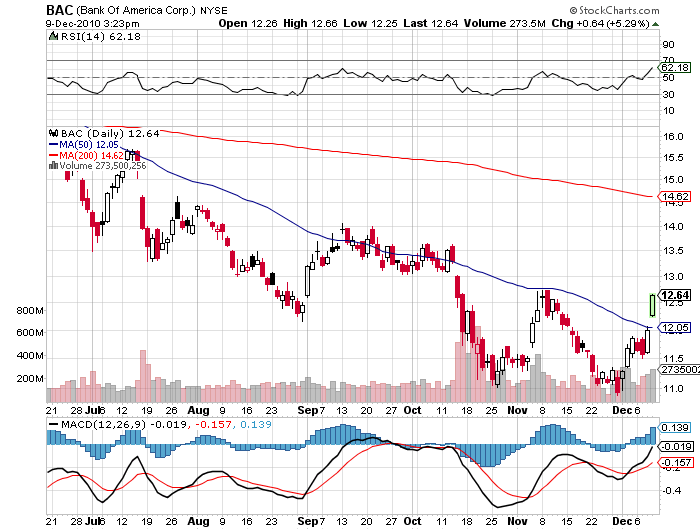Viewport: 700px width, 530px height.
Task: Click the Nov label on the upper date axis
Action: (517, 410)
